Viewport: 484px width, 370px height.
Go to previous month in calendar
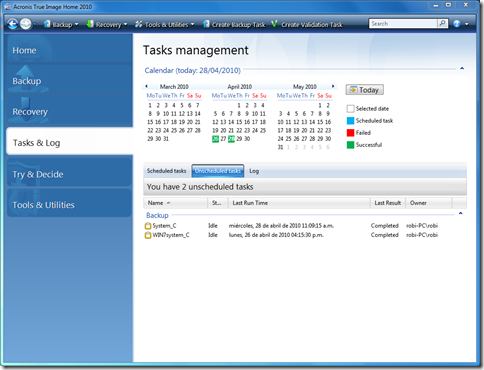(x=146, y=86)
